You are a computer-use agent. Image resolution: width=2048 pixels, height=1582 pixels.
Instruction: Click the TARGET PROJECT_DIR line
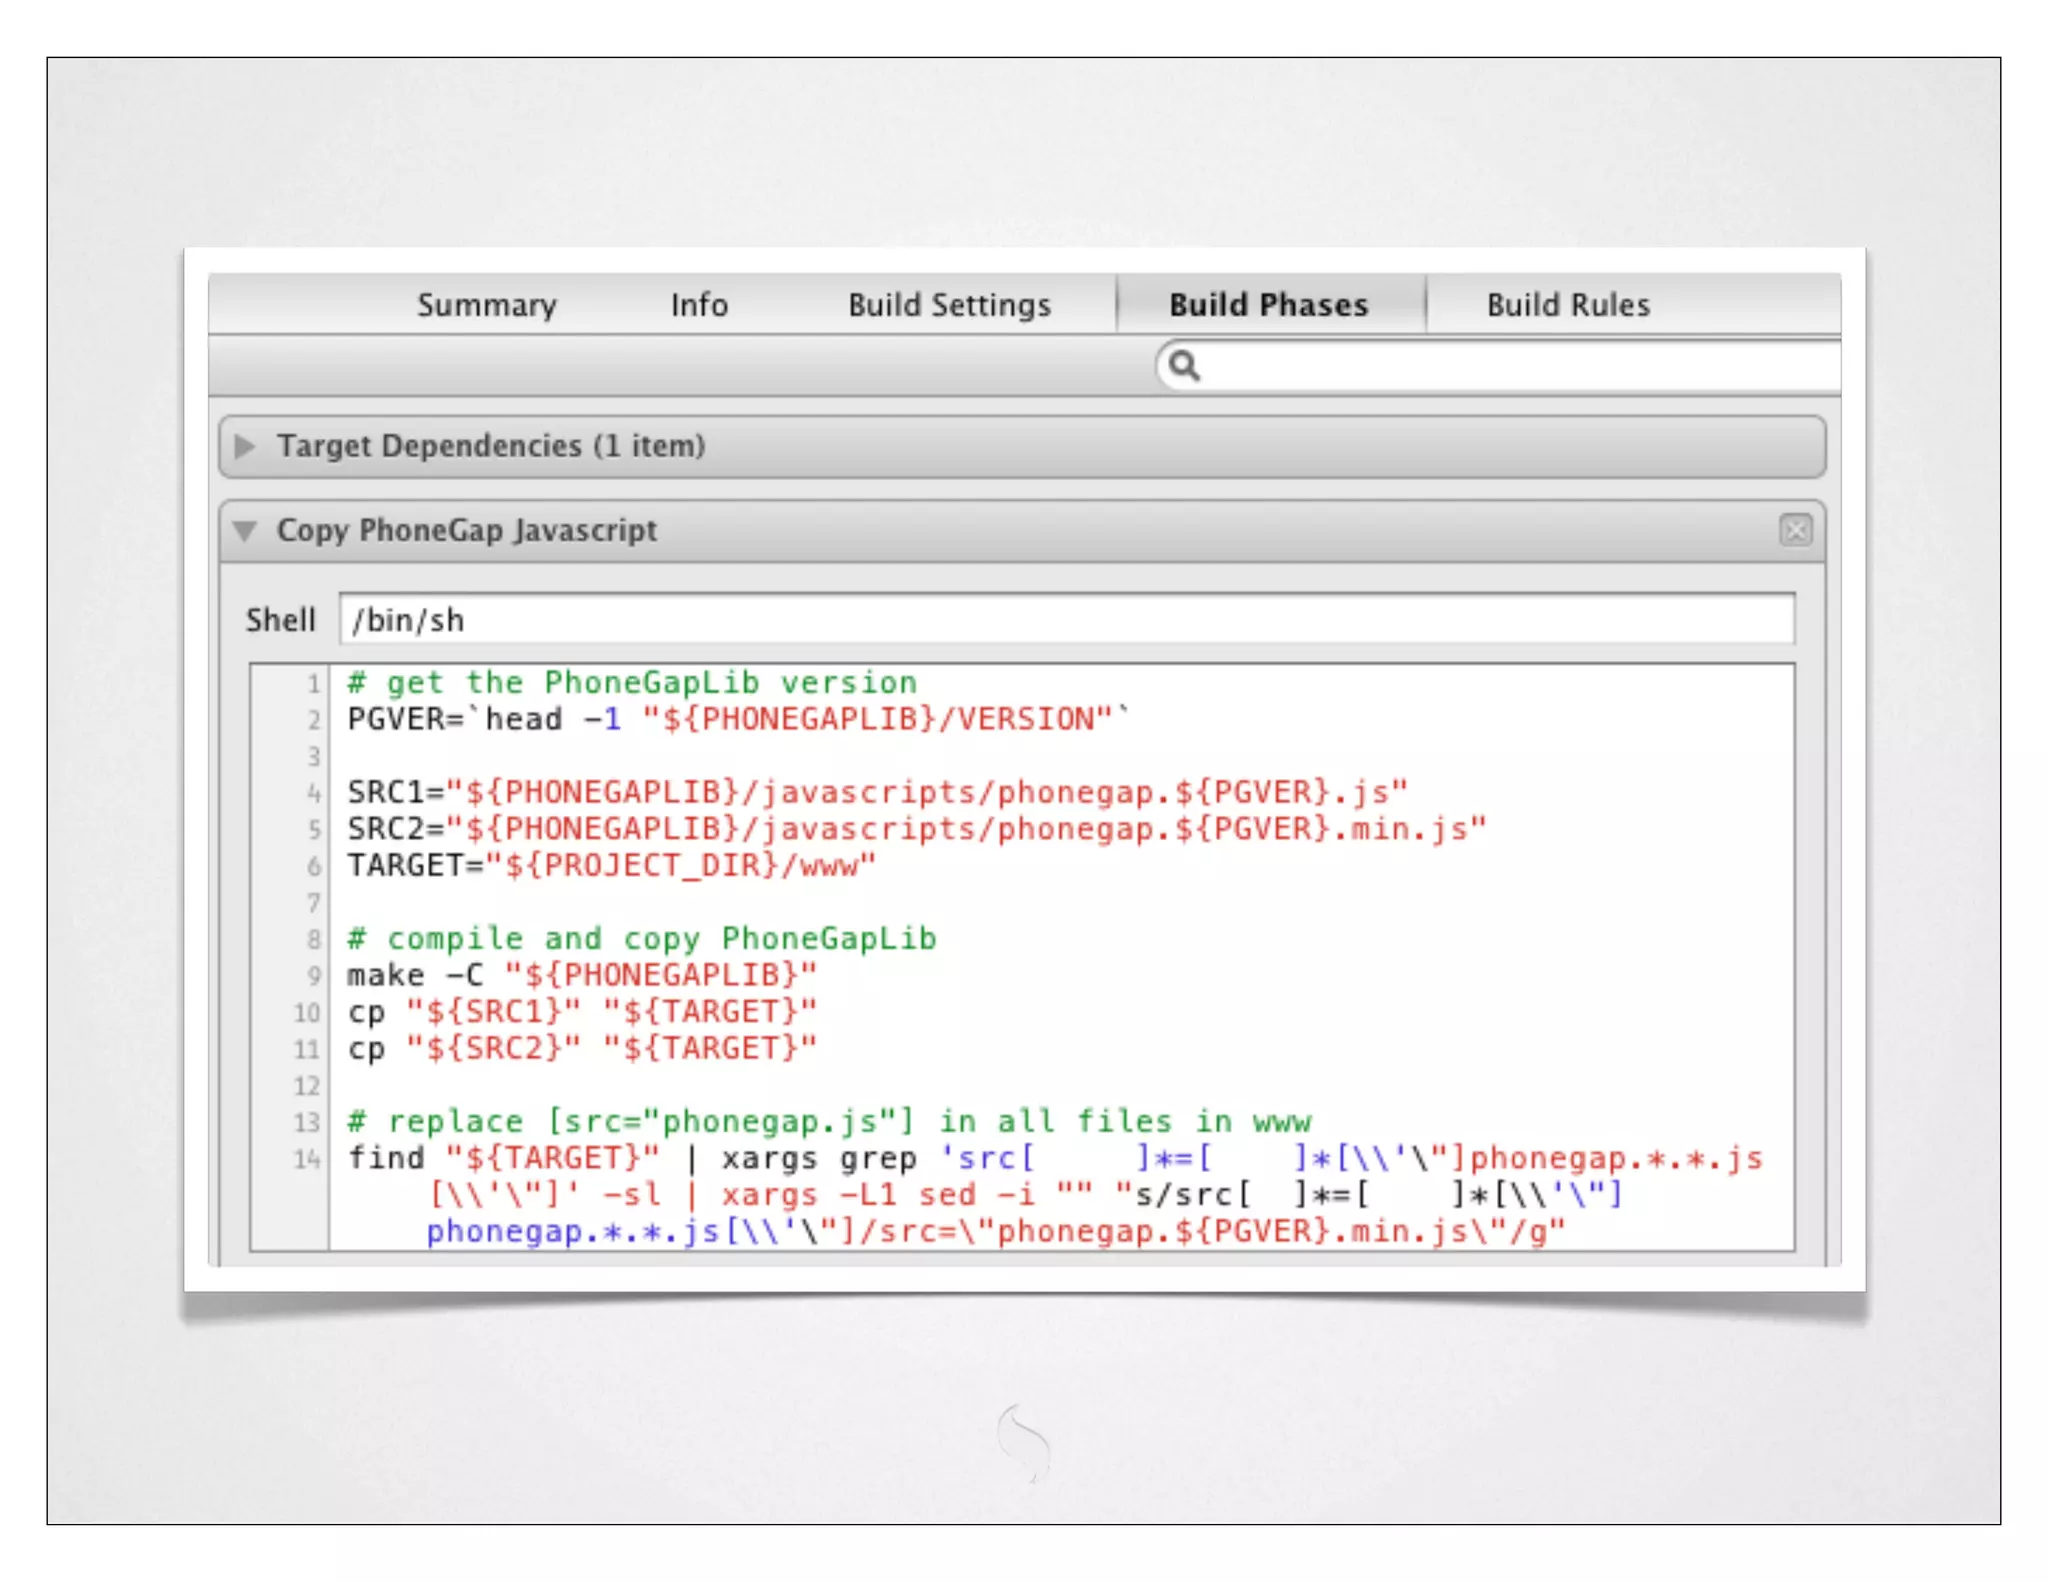point(611,865)
